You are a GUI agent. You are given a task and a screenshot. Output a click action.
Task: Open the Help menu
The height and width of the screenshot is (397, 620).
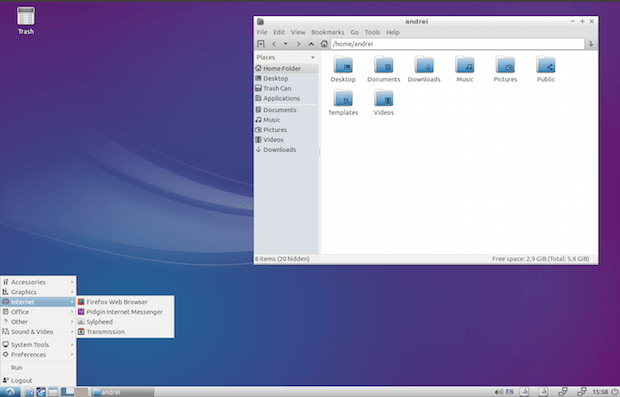click(393, 32)
